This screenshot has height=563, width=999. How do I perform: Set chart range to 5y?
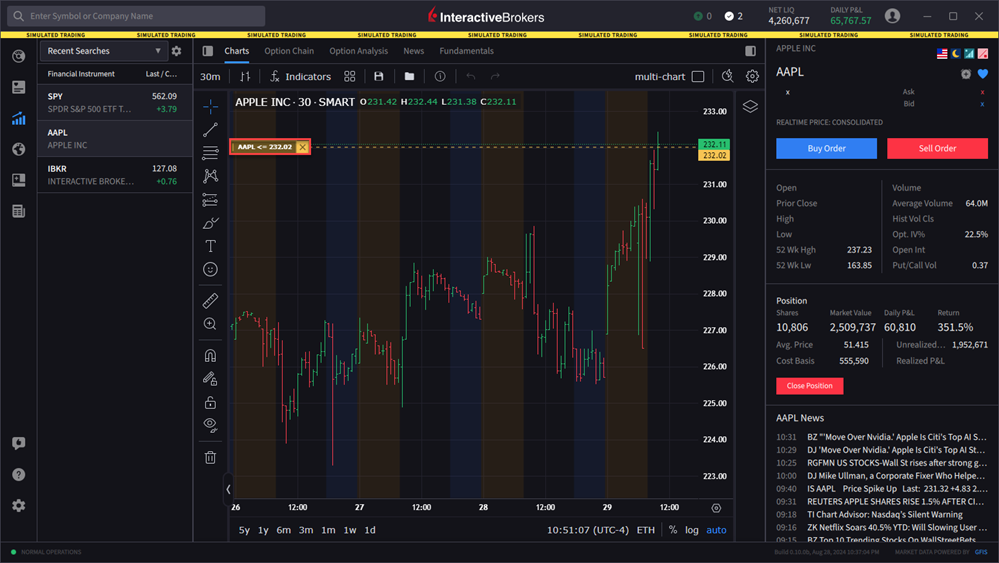pyautogui.click(x=244, y=530)
